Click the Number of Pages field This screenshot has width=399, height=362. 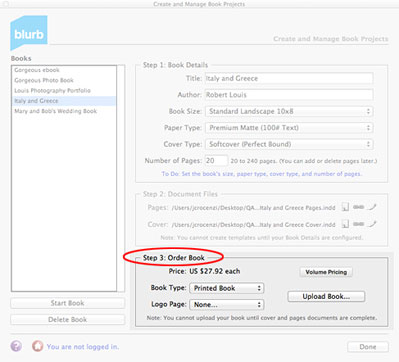[x=216, y=161]
